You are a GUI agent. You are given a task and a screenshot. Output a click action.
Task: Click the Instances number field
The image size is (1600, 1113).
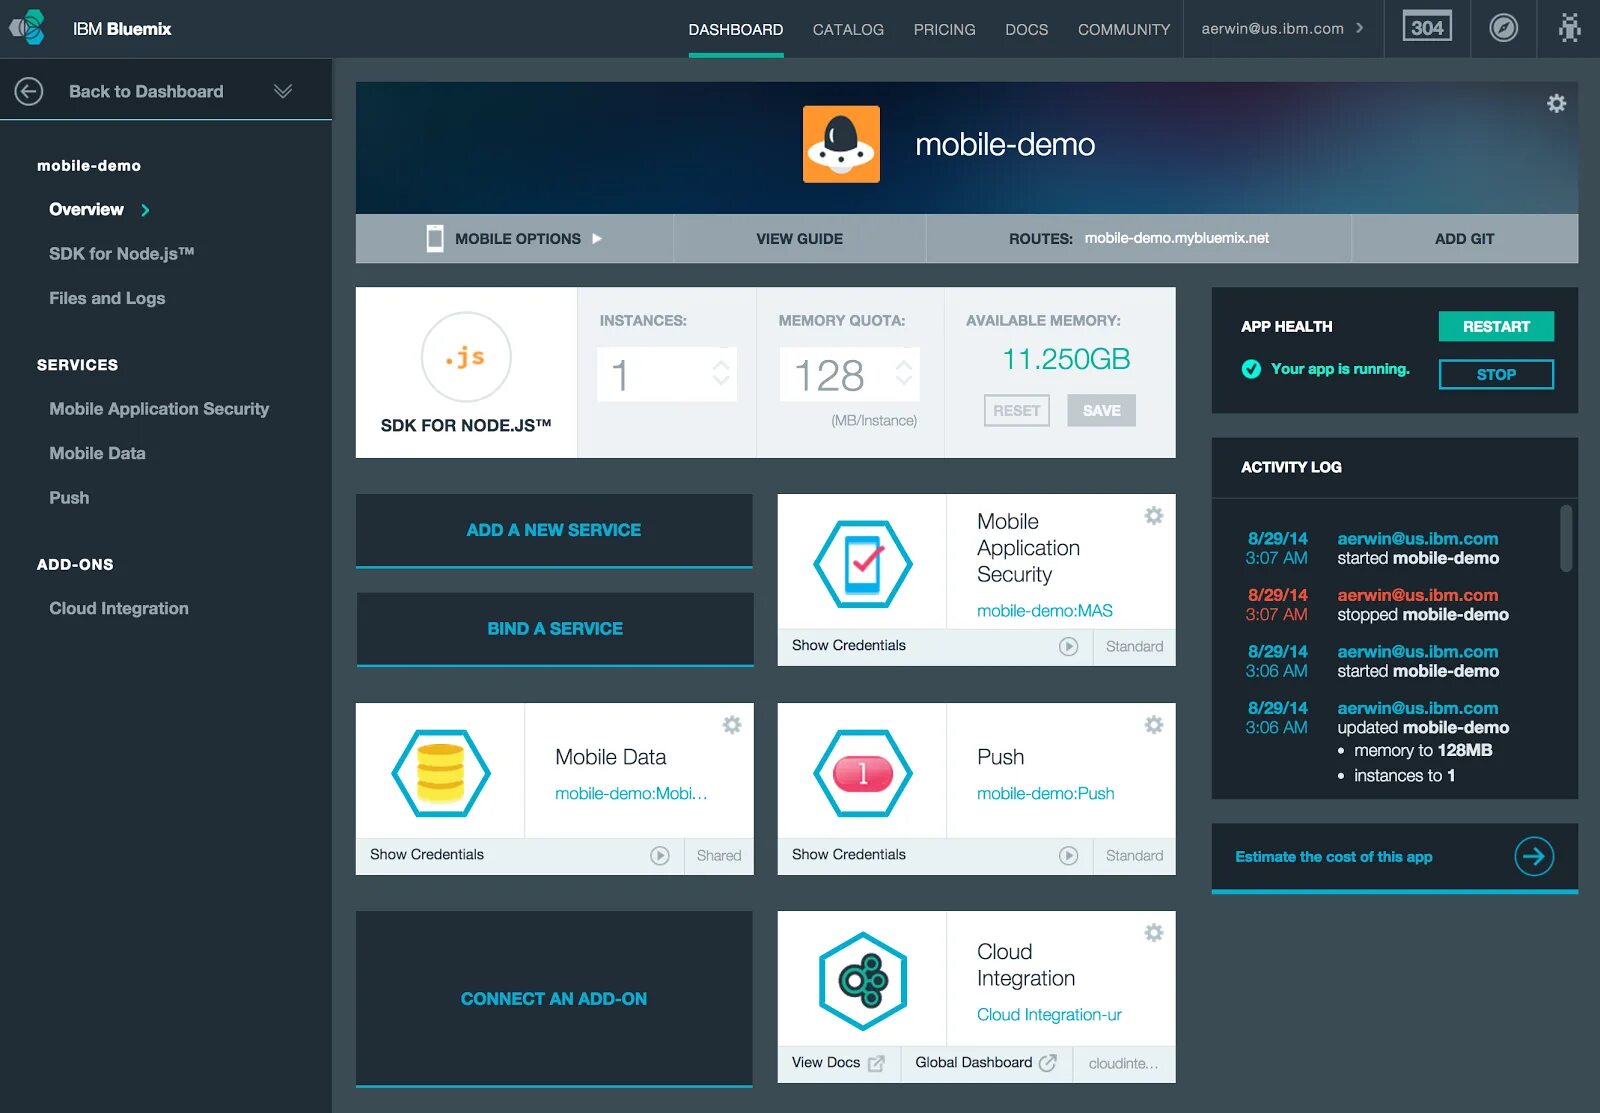point(667,374)
